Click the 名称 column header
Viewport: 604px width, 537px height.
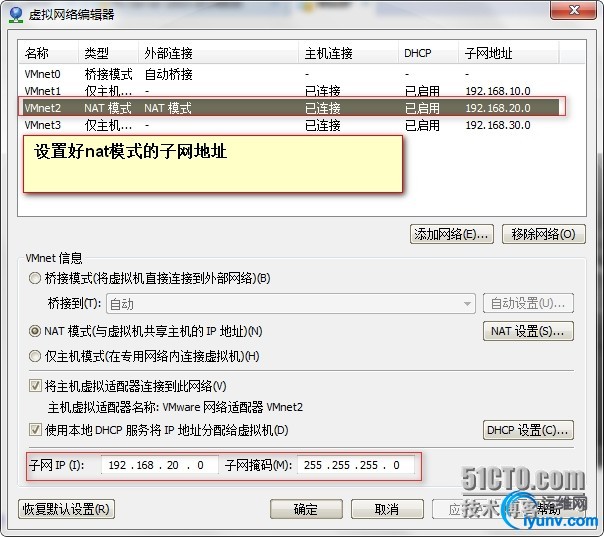pyautogui.click(x=49, y=53)
